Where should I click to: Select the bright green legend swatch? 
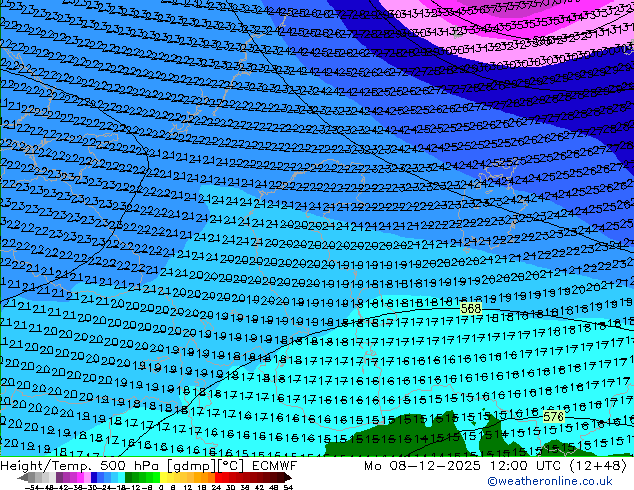(x=156, y=478)
